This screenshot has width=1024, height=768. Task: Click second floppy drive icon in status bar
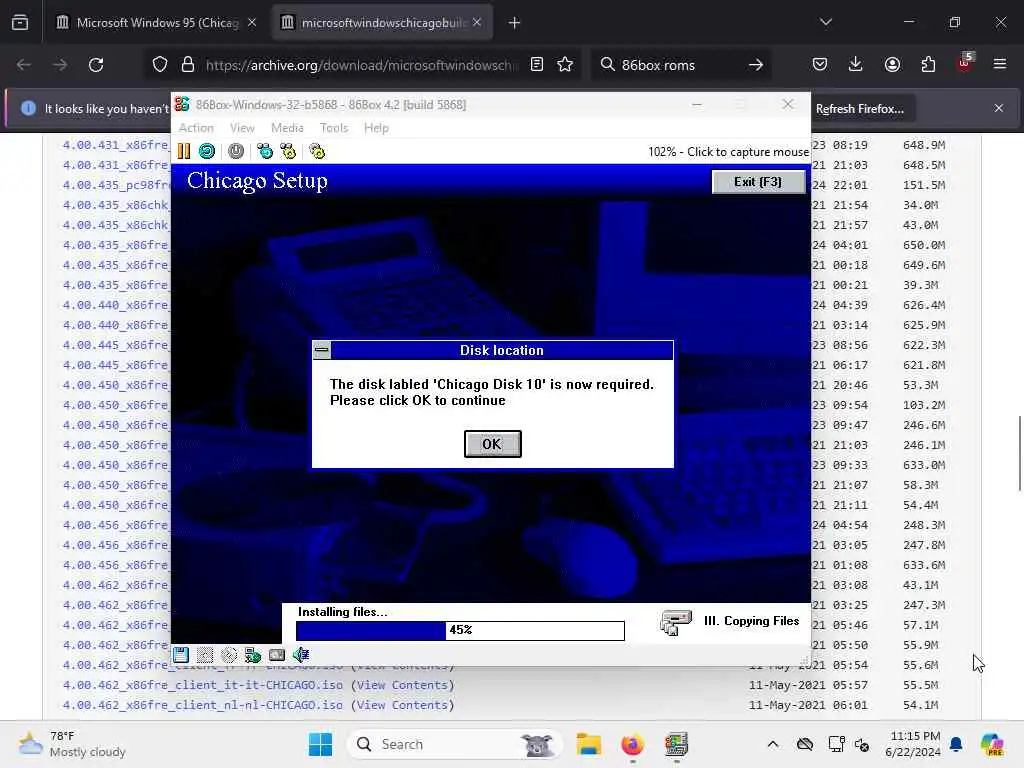pyautogui.click(x=205, y=654)
